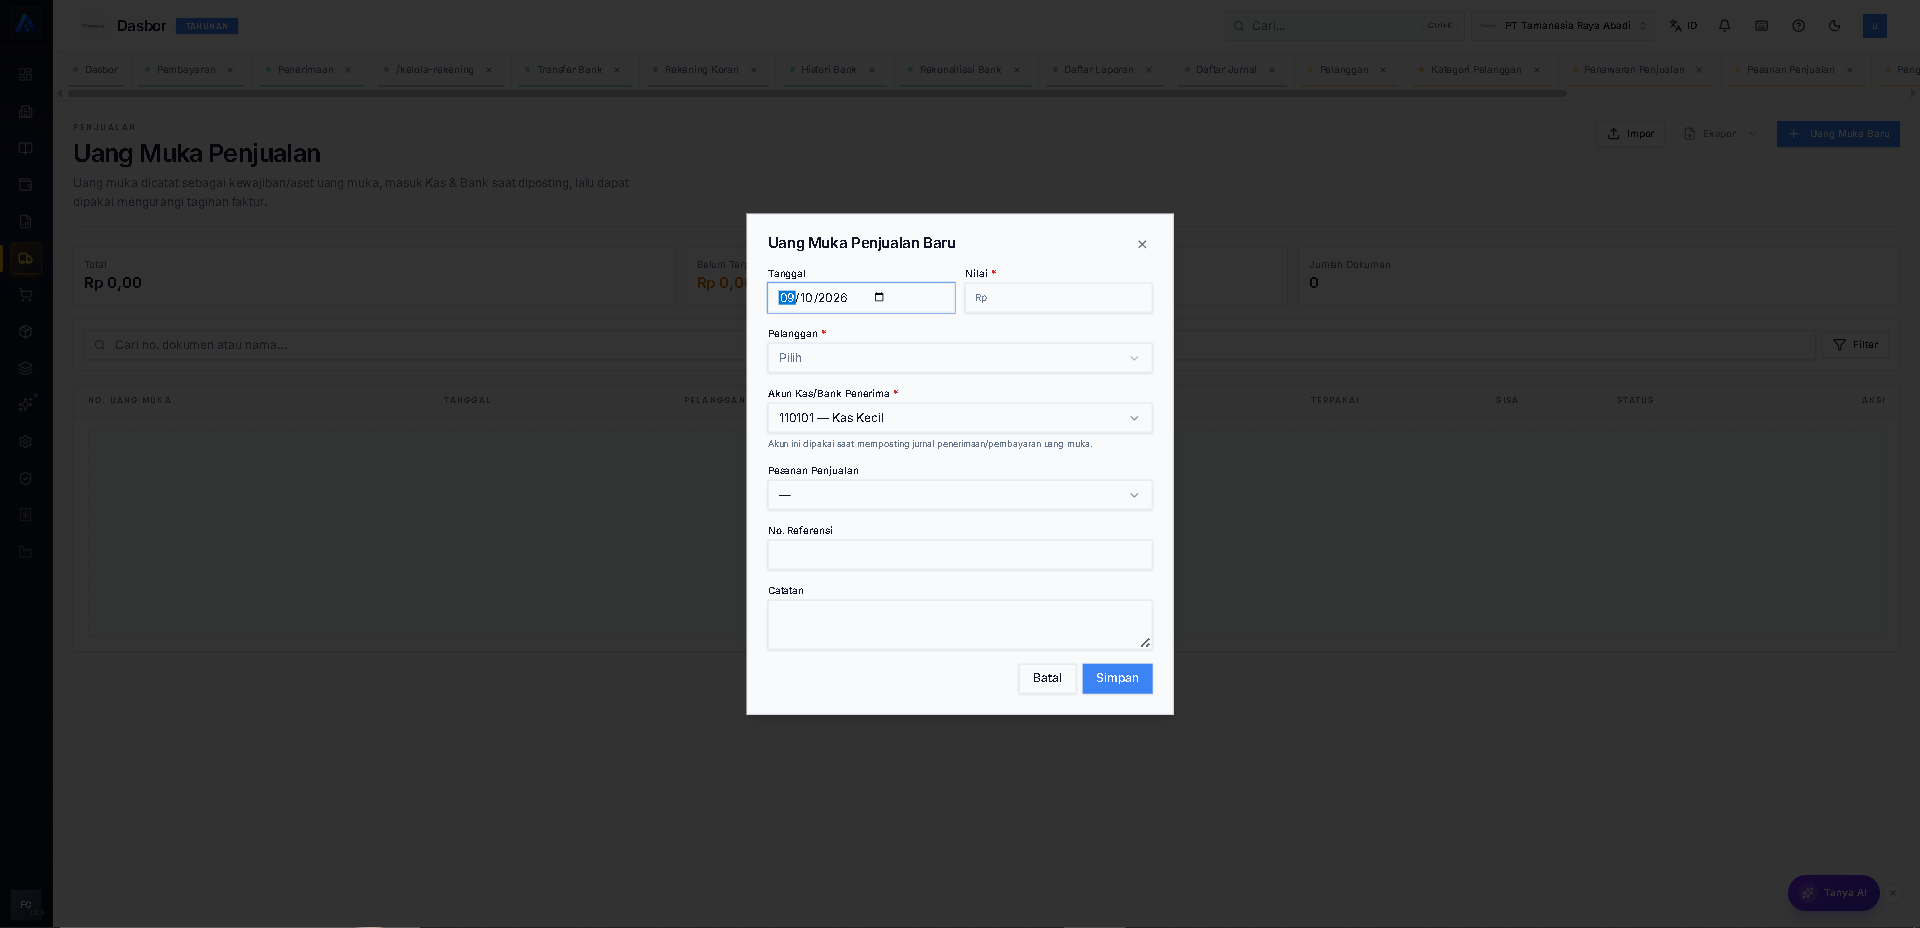Open the Filter button
1920x928 pixels.
coord(1856,345)
